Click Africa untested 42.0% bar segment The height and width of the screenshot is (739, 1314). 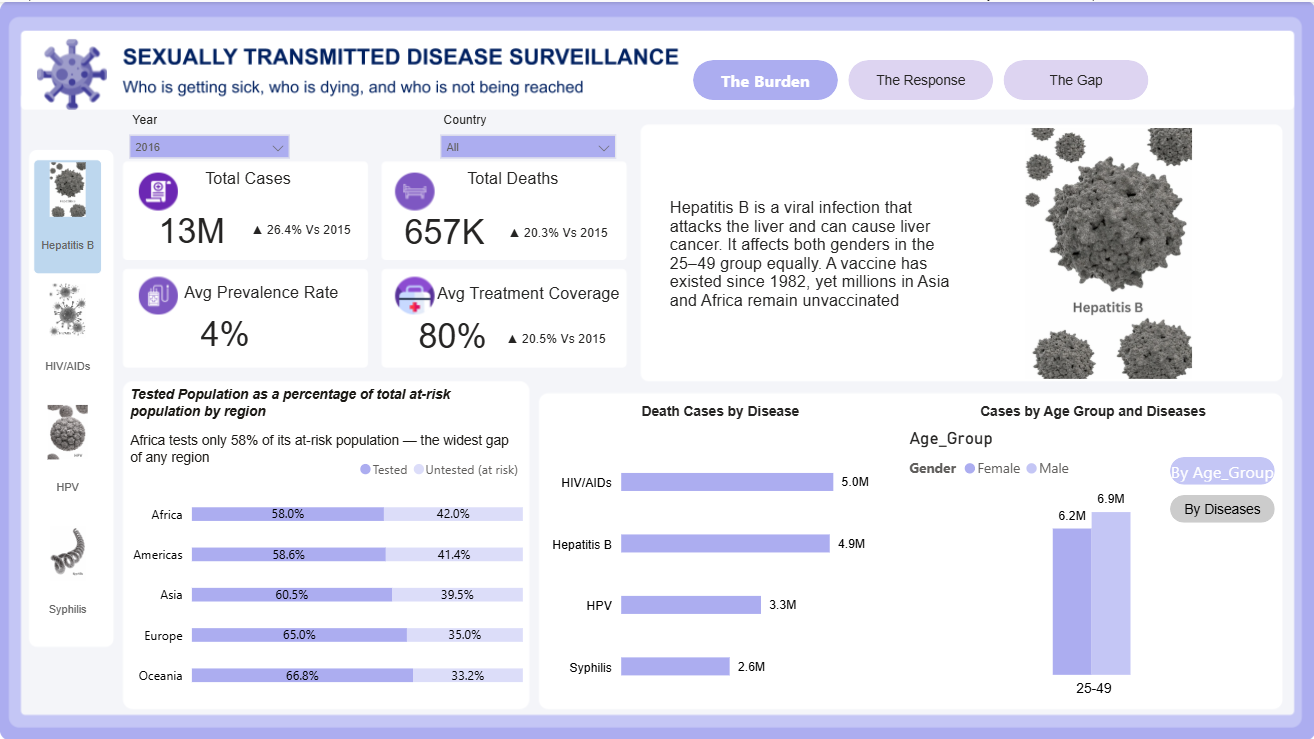pyautogui.click(x=453, y=514)
